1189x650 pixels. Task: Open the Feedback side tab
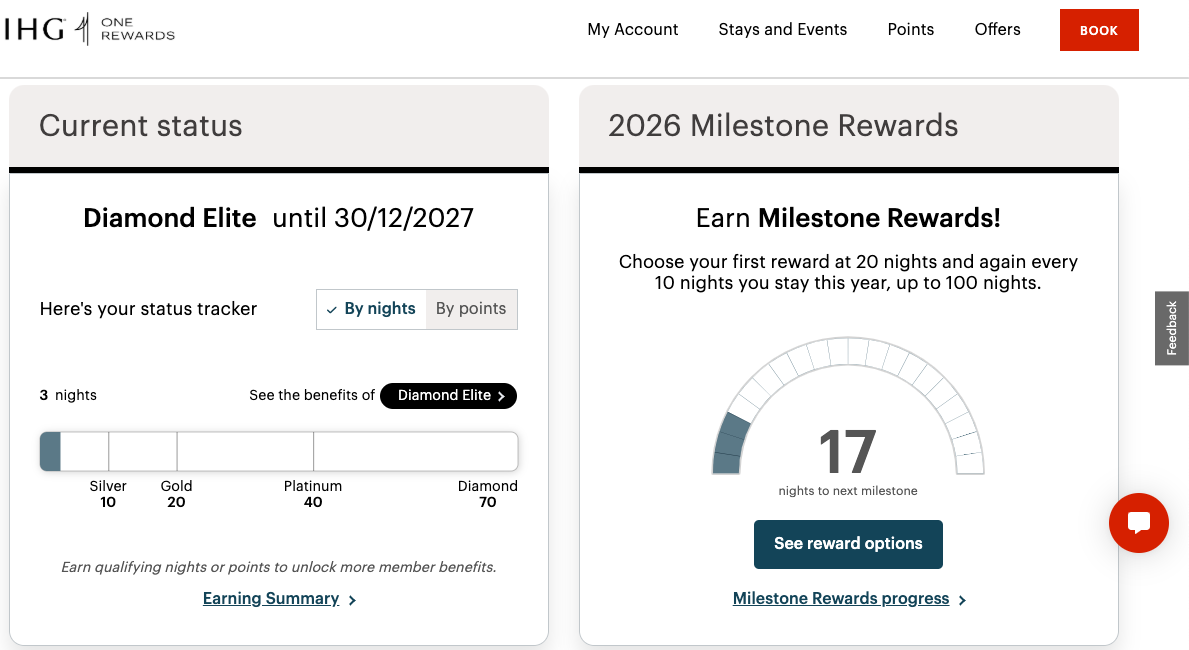pos(1172,328)
